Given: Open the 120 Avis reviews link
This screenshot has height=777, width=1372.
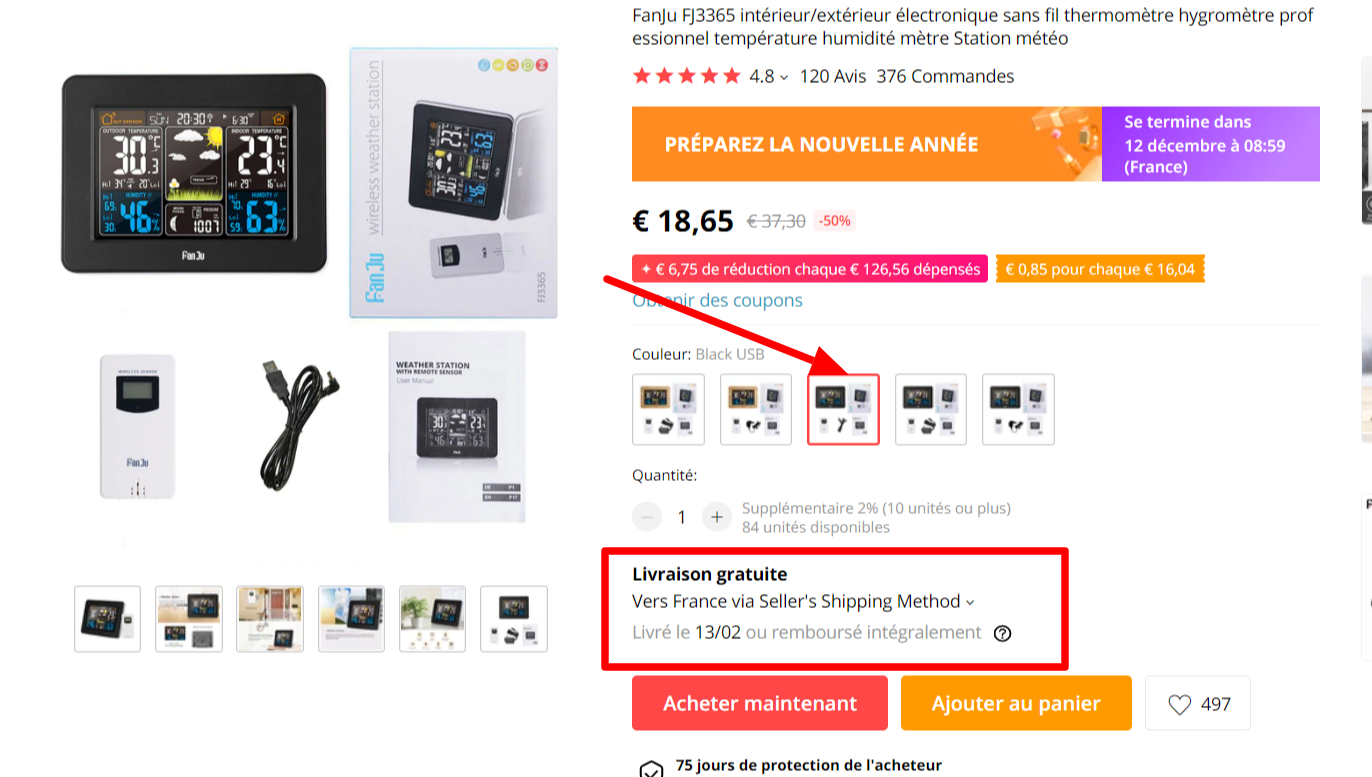Looking at the screenshot, I should (x=833, y=76).
